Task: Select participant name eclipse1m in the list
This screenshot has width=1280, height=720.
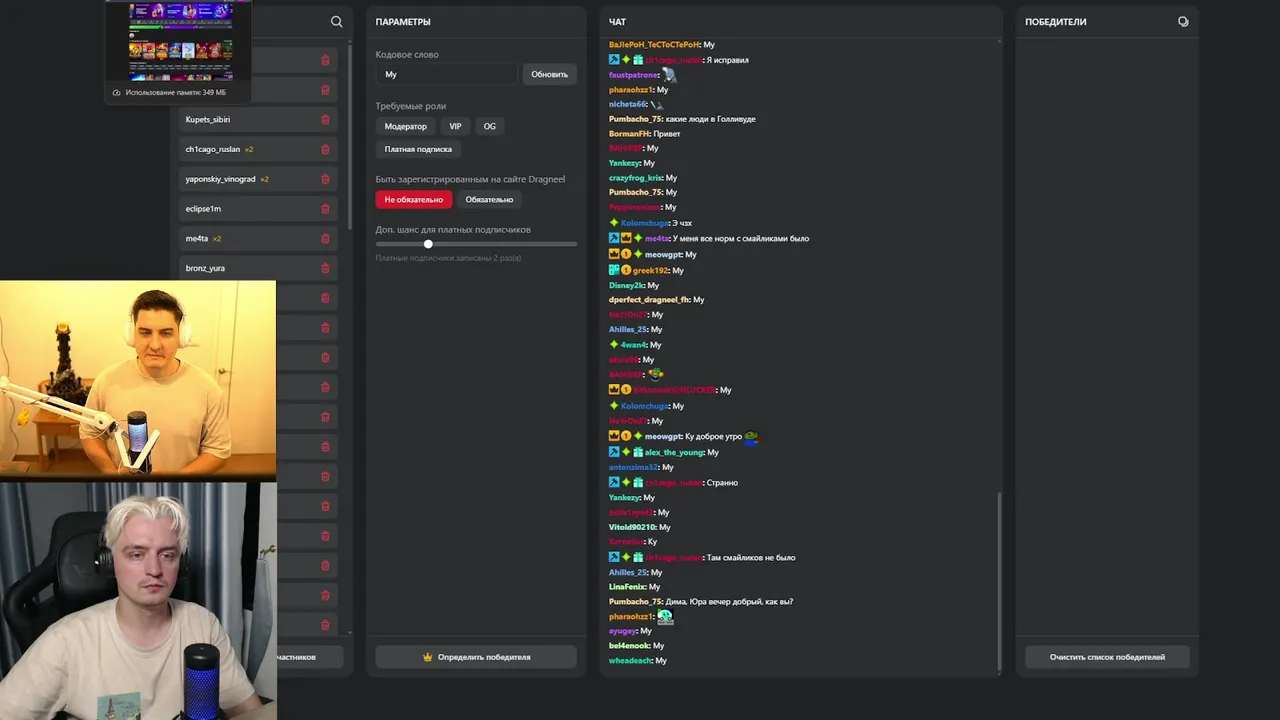Action: [x=203, y=209]
